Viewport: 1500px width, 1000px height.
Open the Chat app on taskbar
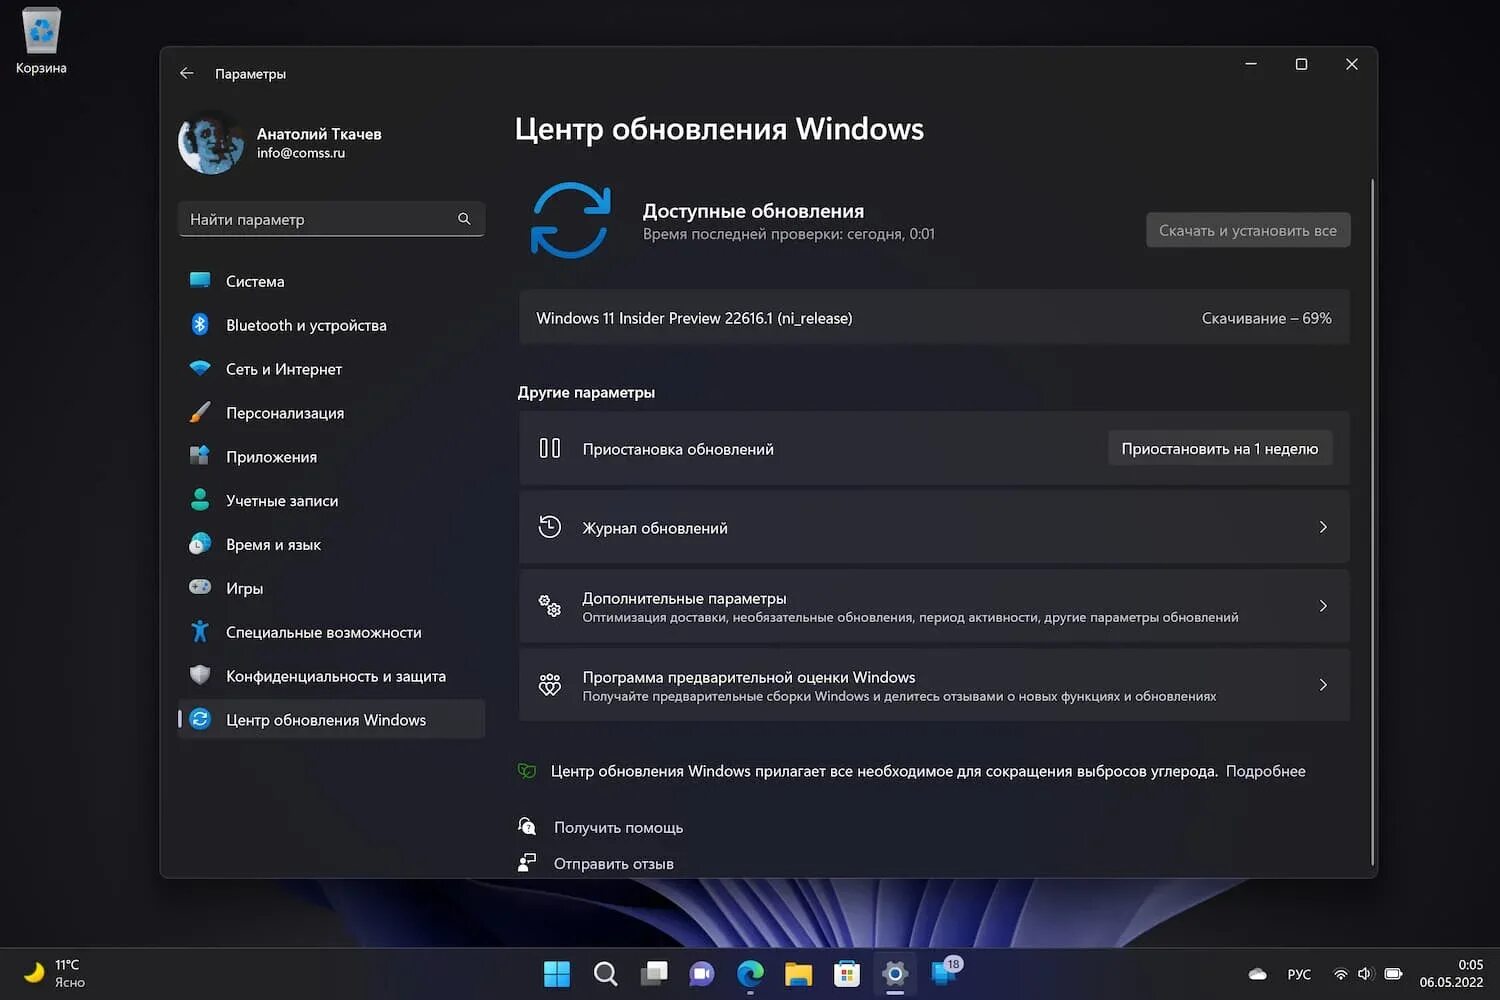702,973
